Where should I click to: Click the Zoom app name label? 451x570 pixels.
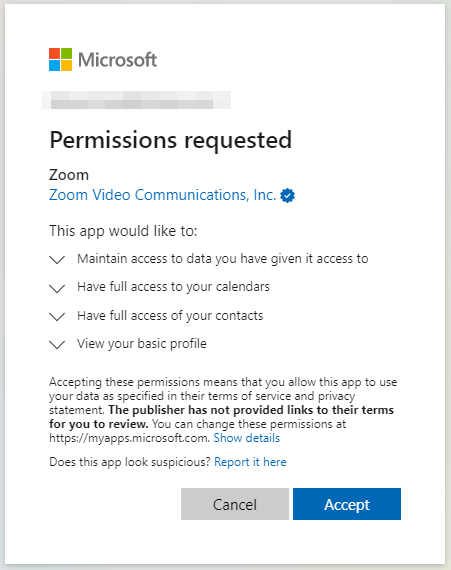(x=69, y=175)
